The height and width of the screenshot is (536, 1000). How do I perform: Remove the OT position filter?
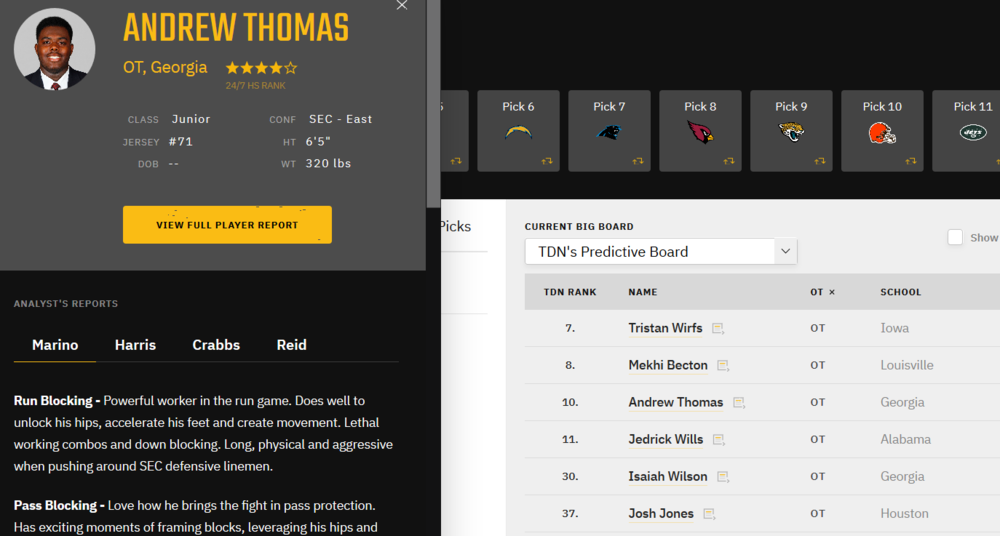point(832,292)
